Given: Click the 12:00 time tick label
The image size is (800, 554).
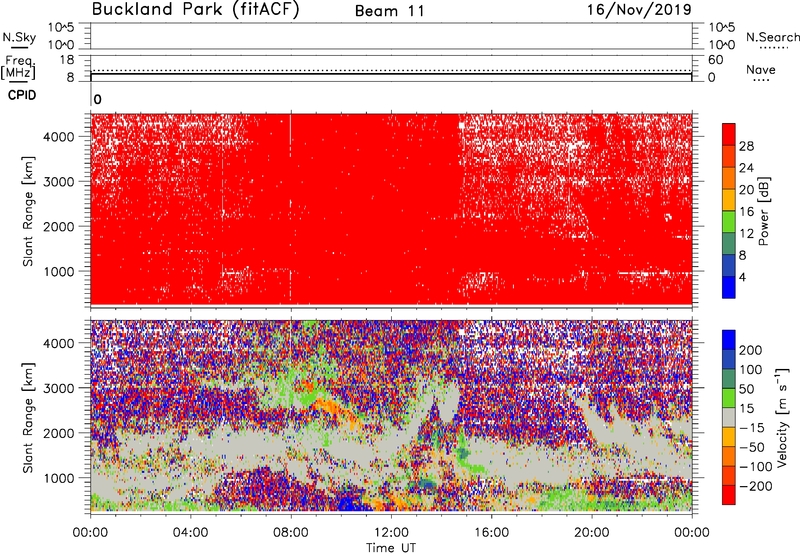Looking at the screenshot, I should point(391,533).
